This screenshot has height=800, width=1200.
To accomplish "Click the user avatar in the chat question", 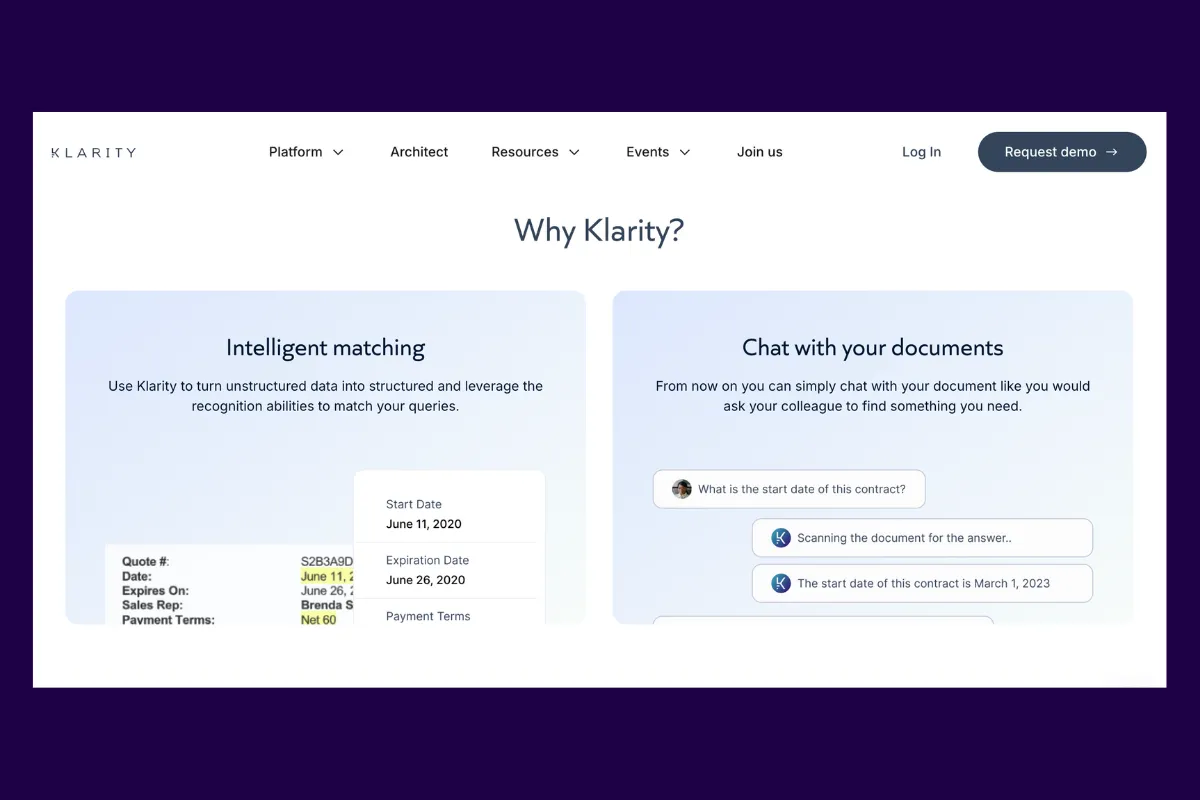I will (x=682, y=489).
